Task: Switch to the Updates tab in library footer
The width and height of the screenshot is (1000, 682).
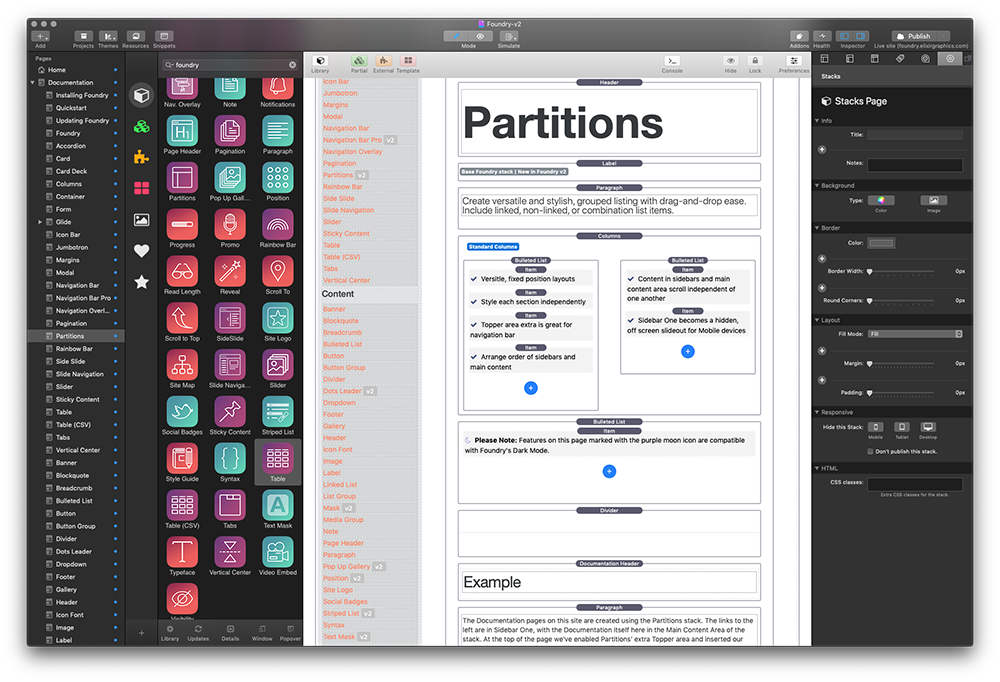Action: [198, 633]
